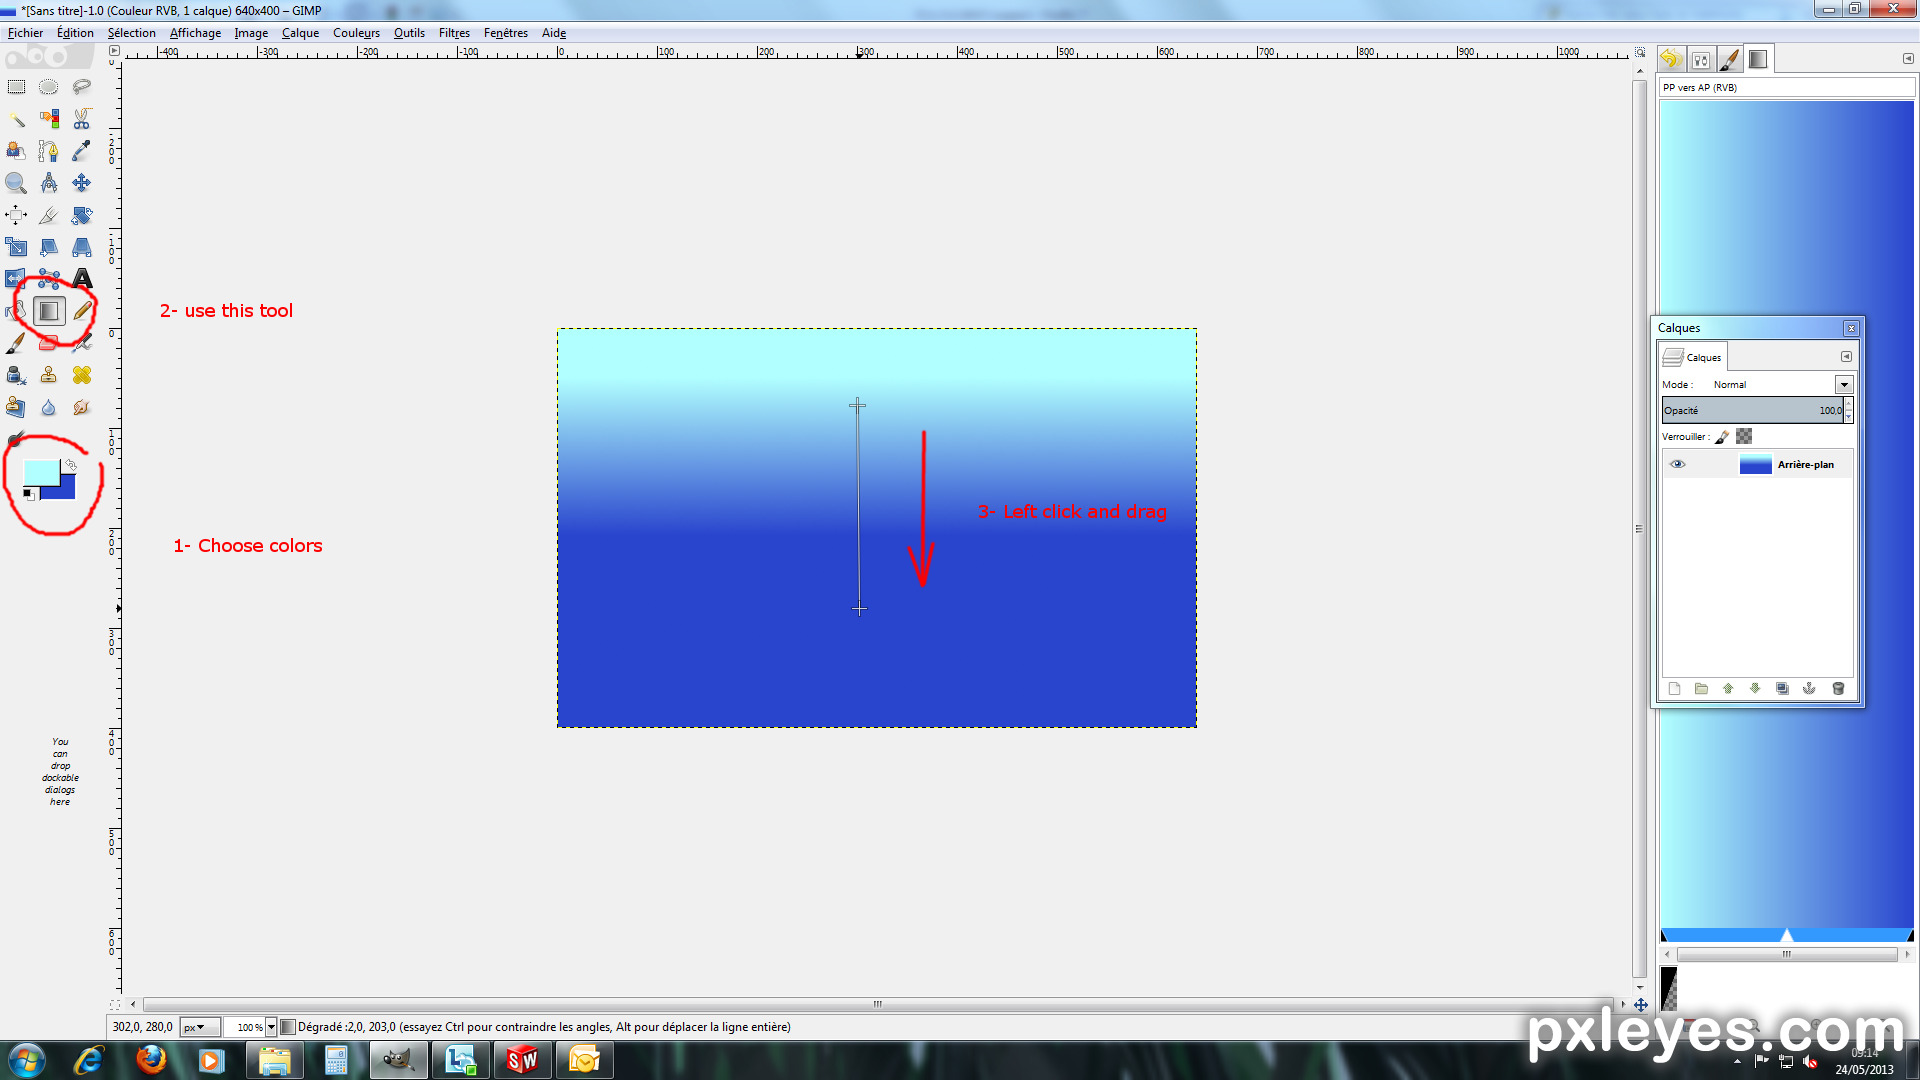Select the Text tool
Viewport: 1920px width, 1080px height.
pyautogui.click(x=81, y=279)
